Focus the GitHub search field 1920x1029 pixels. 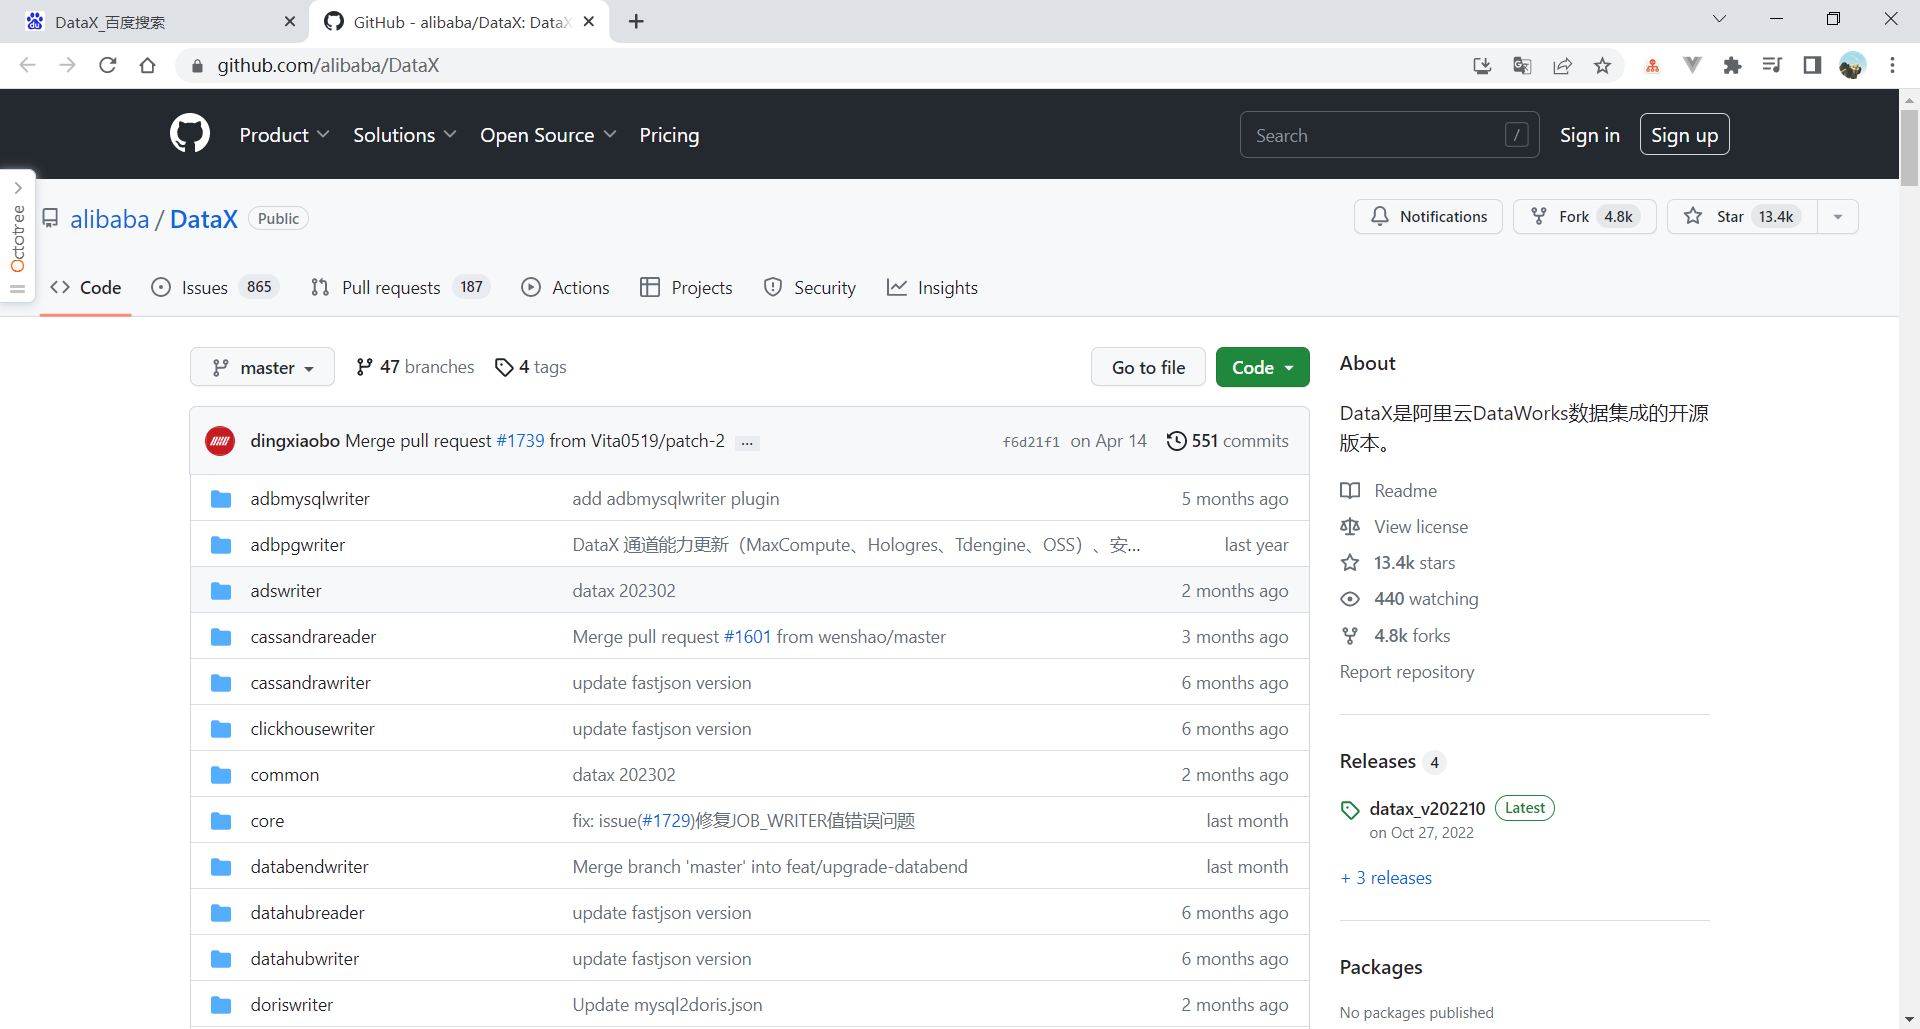(x=1390, y=135)
